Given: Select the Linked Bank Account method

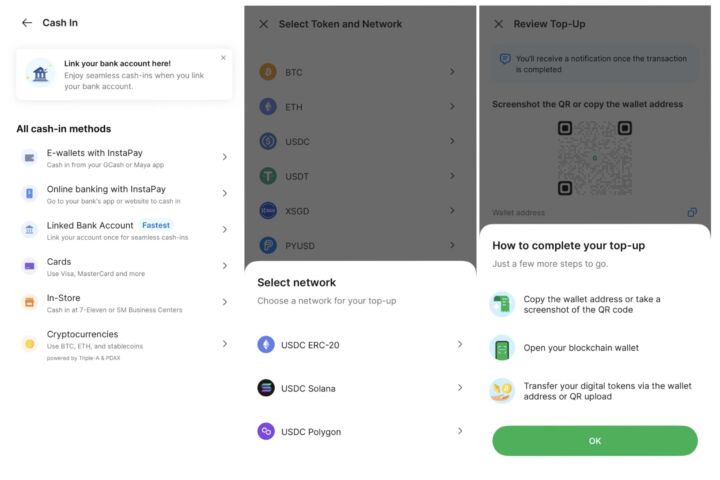Looking at the screenshot, I should pyautogui.click(x=124, y=230).
